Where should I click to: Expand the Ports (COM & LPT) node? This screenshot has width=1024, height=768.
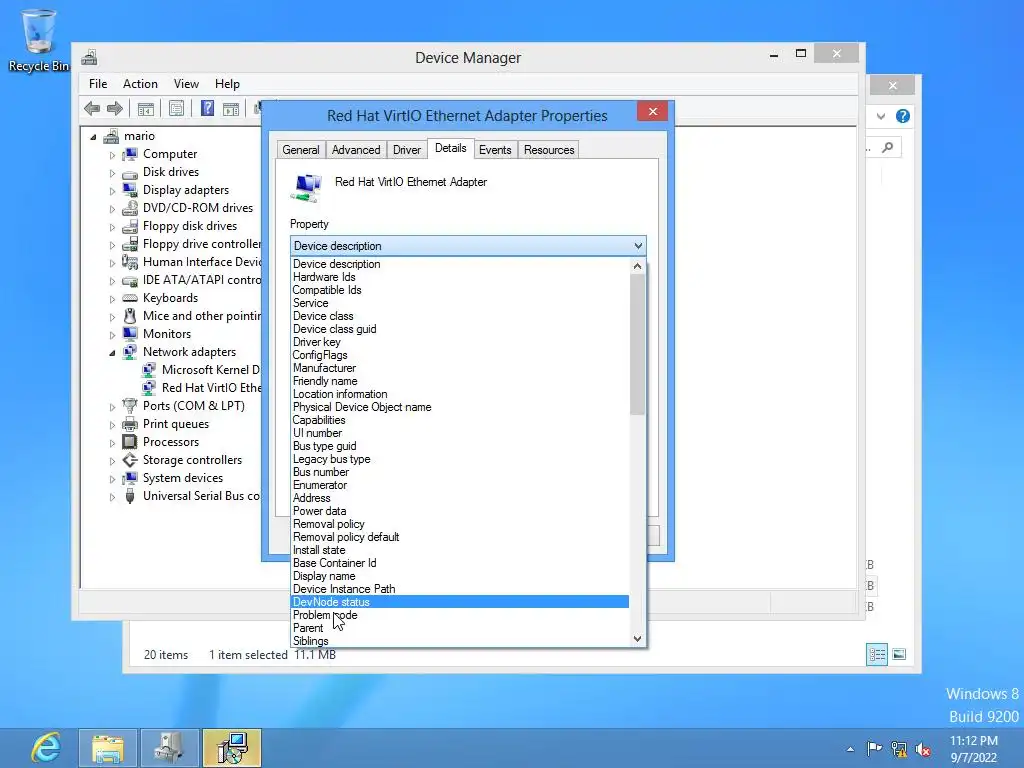[x=112, y=407]
